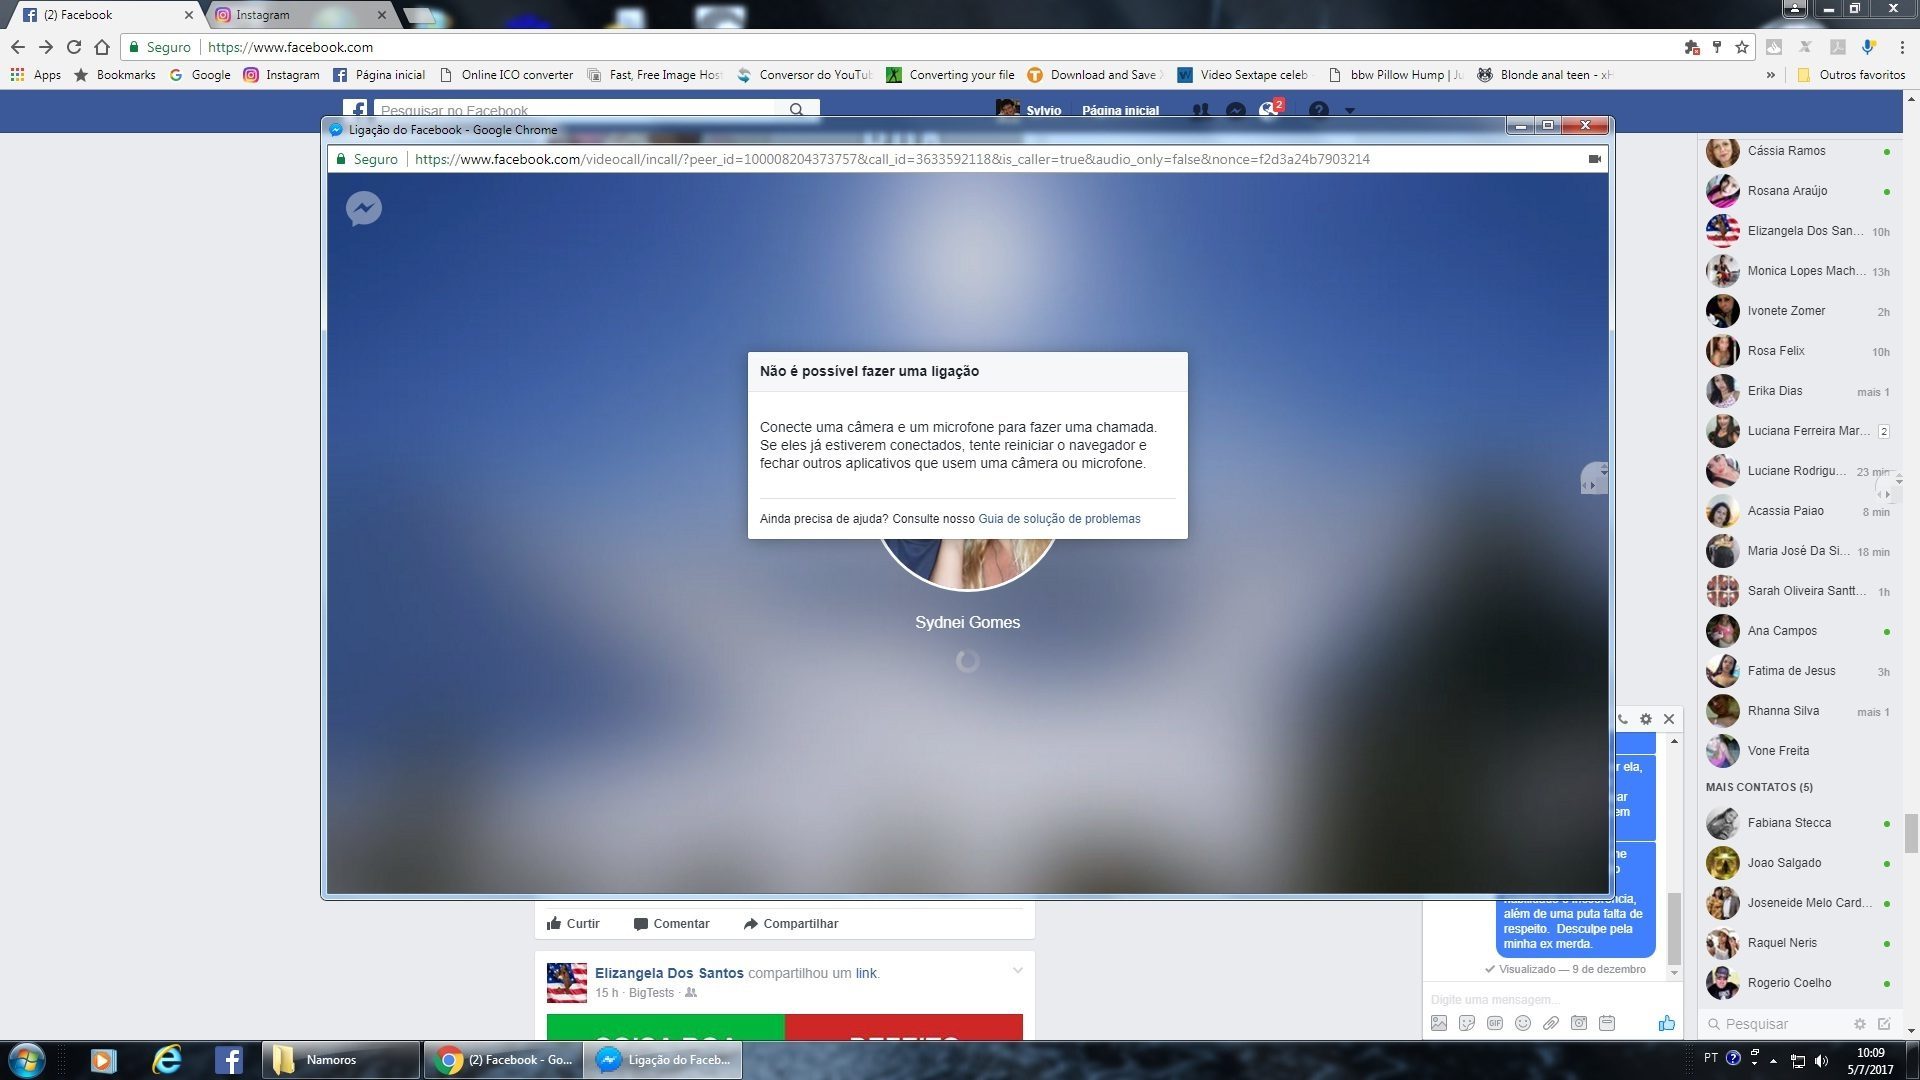Go to Página inicial in the Facebook header
1920x1080 pixels.
point(1120,111)
